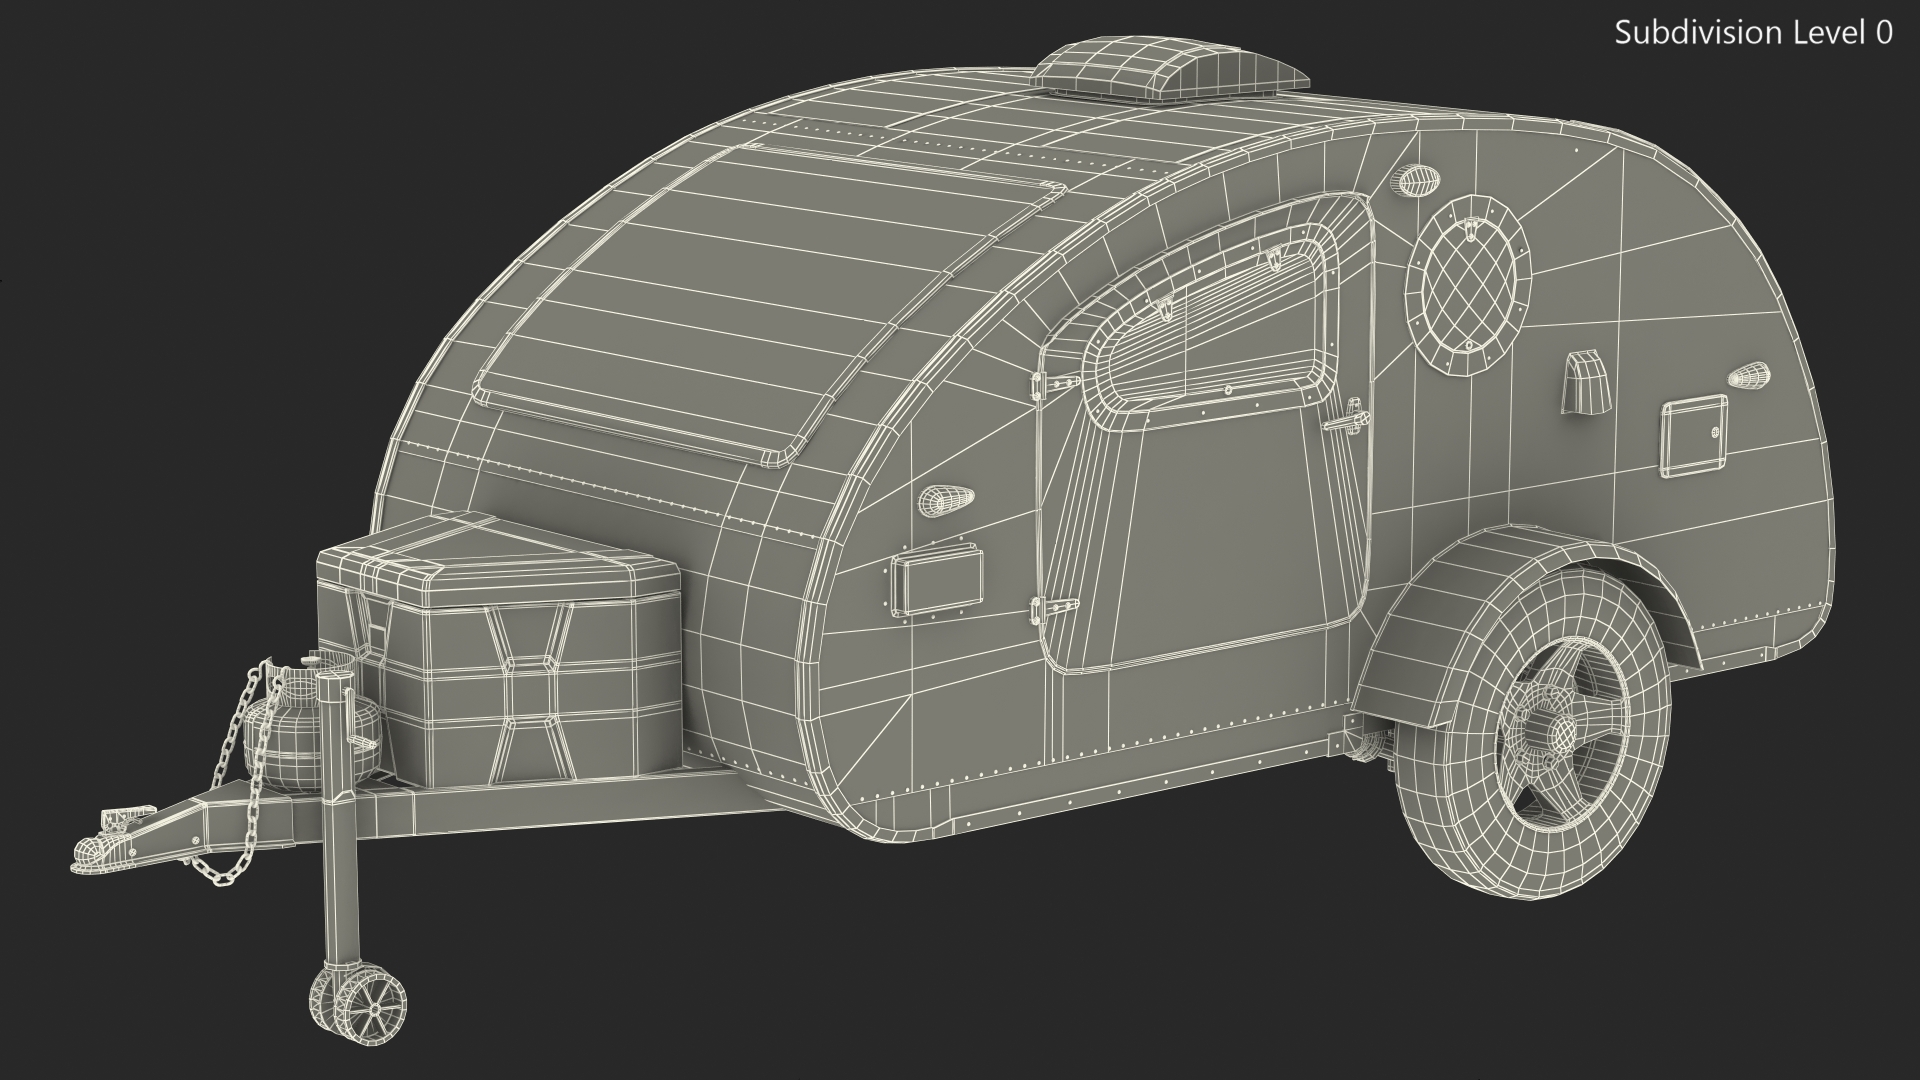Image resolution: width=1920 pixels, height=1080 pixels.
Task: Select the lower door hinge
Action: click(1053, 607)
